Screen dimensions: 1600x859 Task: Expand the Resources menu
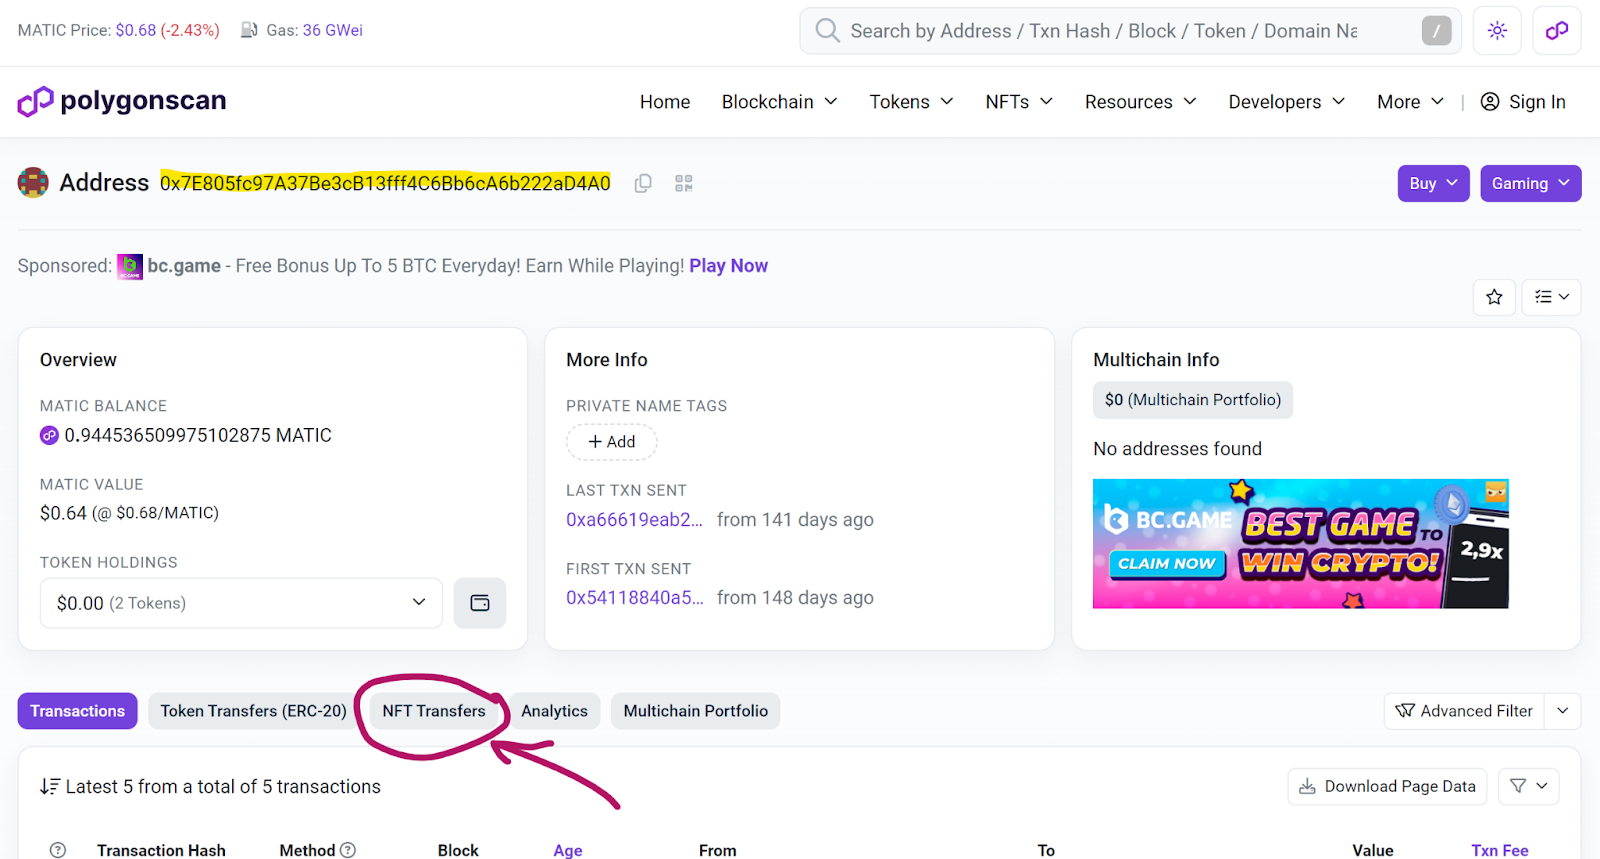pos(1141,102)
